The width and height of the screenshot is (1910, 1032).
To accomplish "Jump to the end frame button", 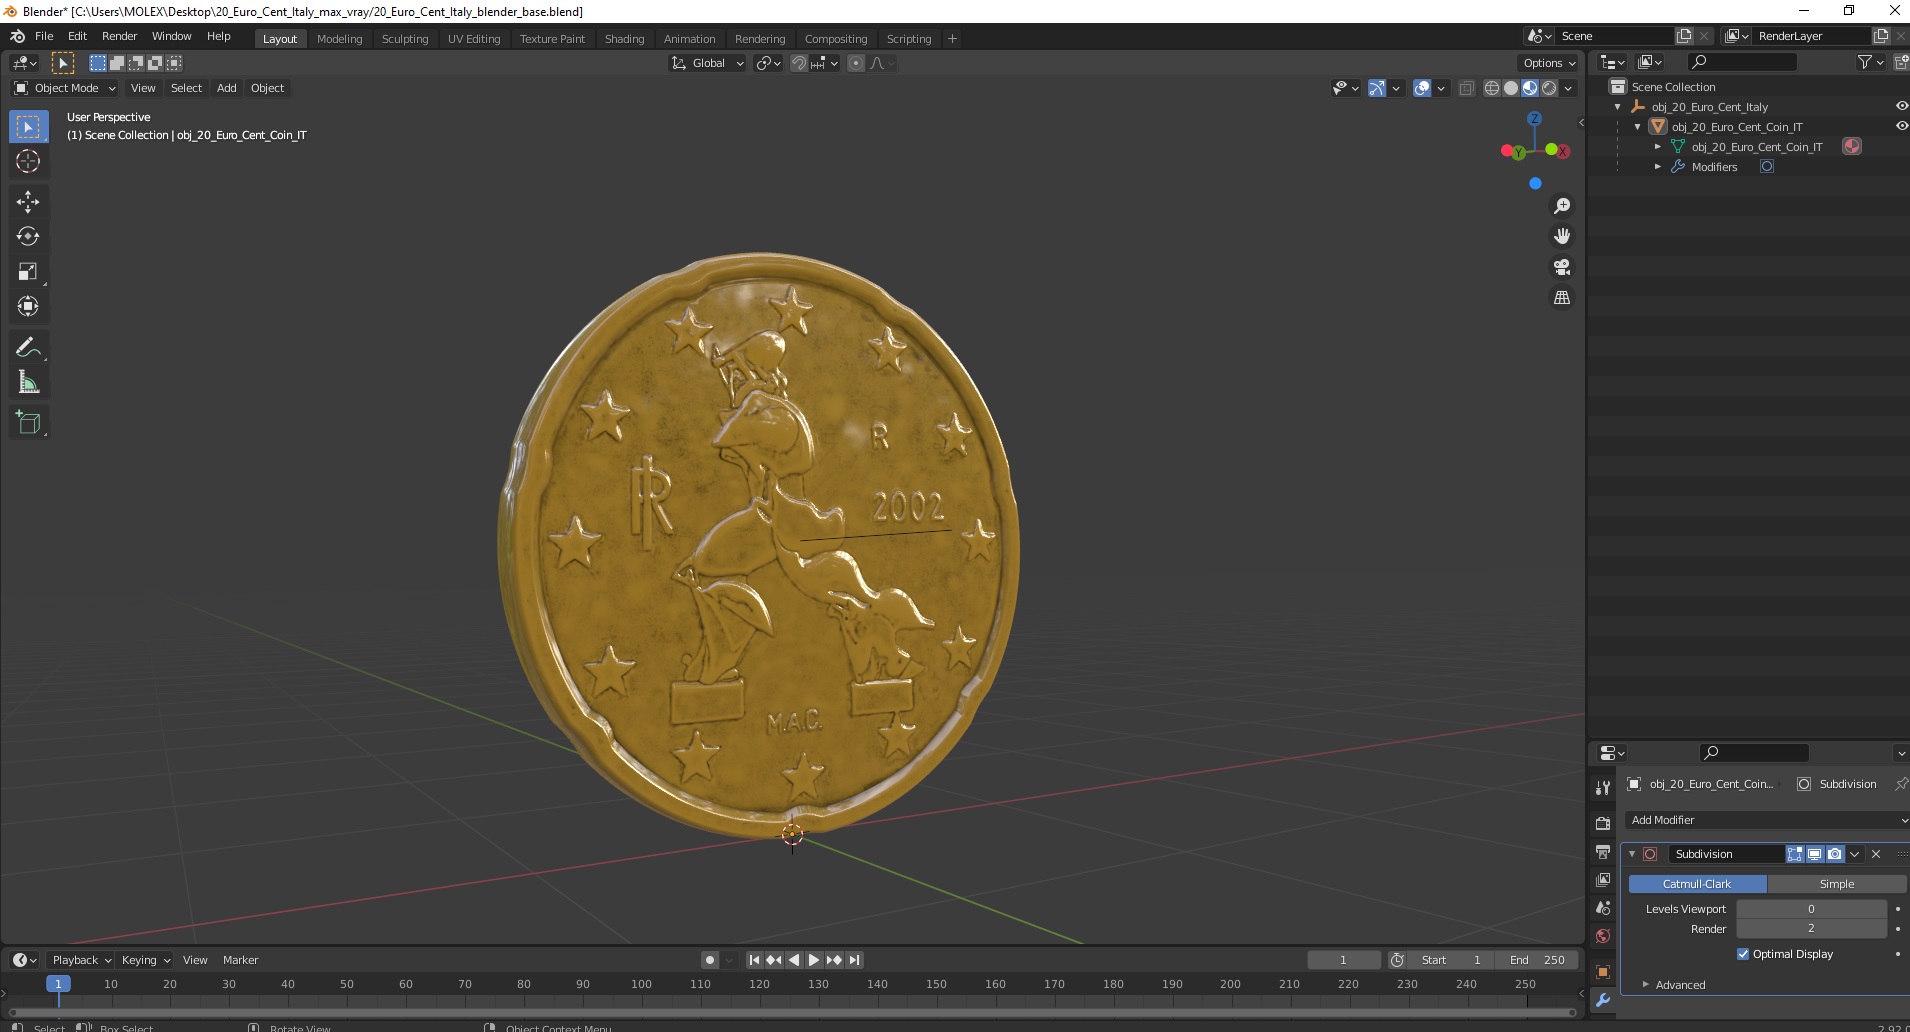I will 854,960.
